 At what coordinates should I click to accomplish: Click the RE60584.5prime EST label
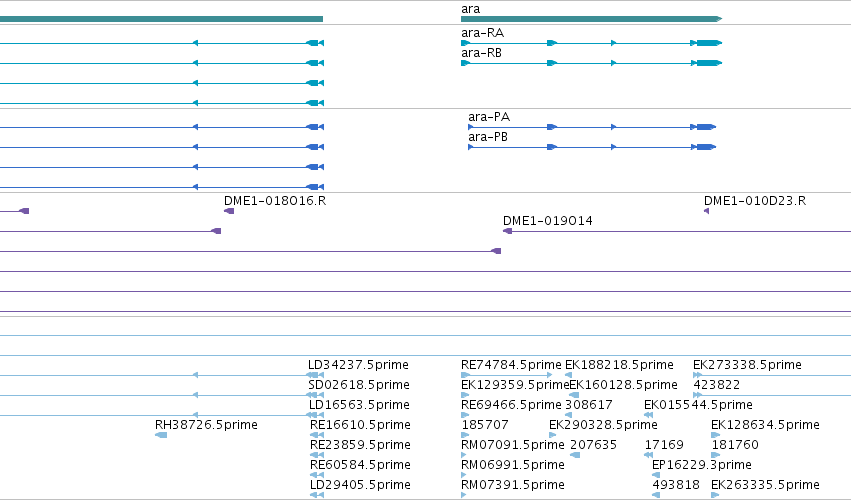tap(360, 465)
